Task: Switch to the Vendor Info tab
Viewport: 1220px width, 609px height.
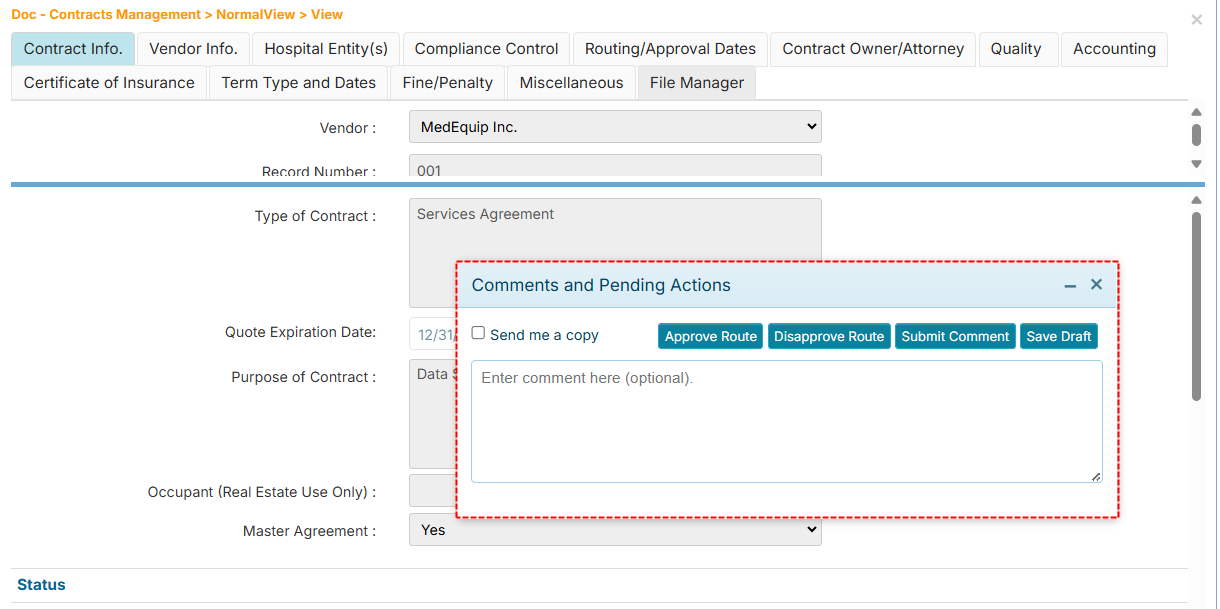Action: (x=193, y=48)
